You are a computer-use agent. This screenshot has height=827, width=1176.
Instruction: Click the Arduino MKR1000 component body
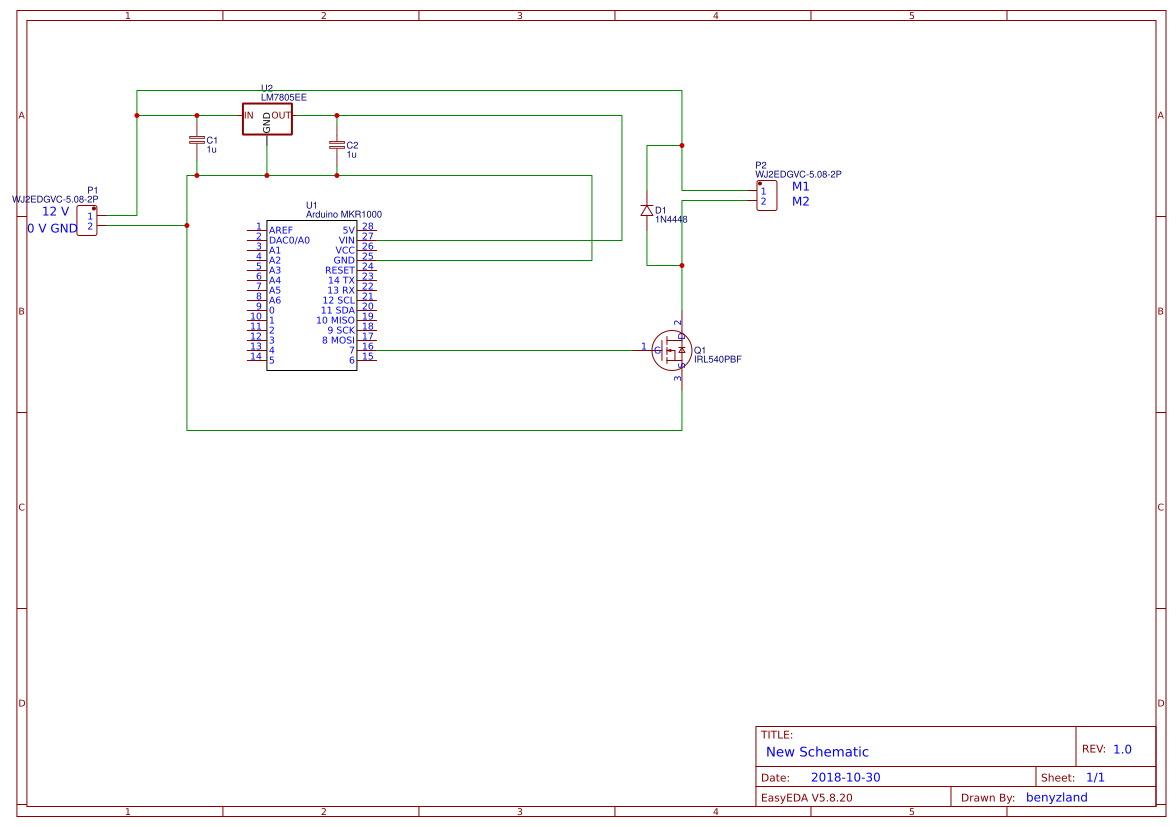[x=310, y=295]
